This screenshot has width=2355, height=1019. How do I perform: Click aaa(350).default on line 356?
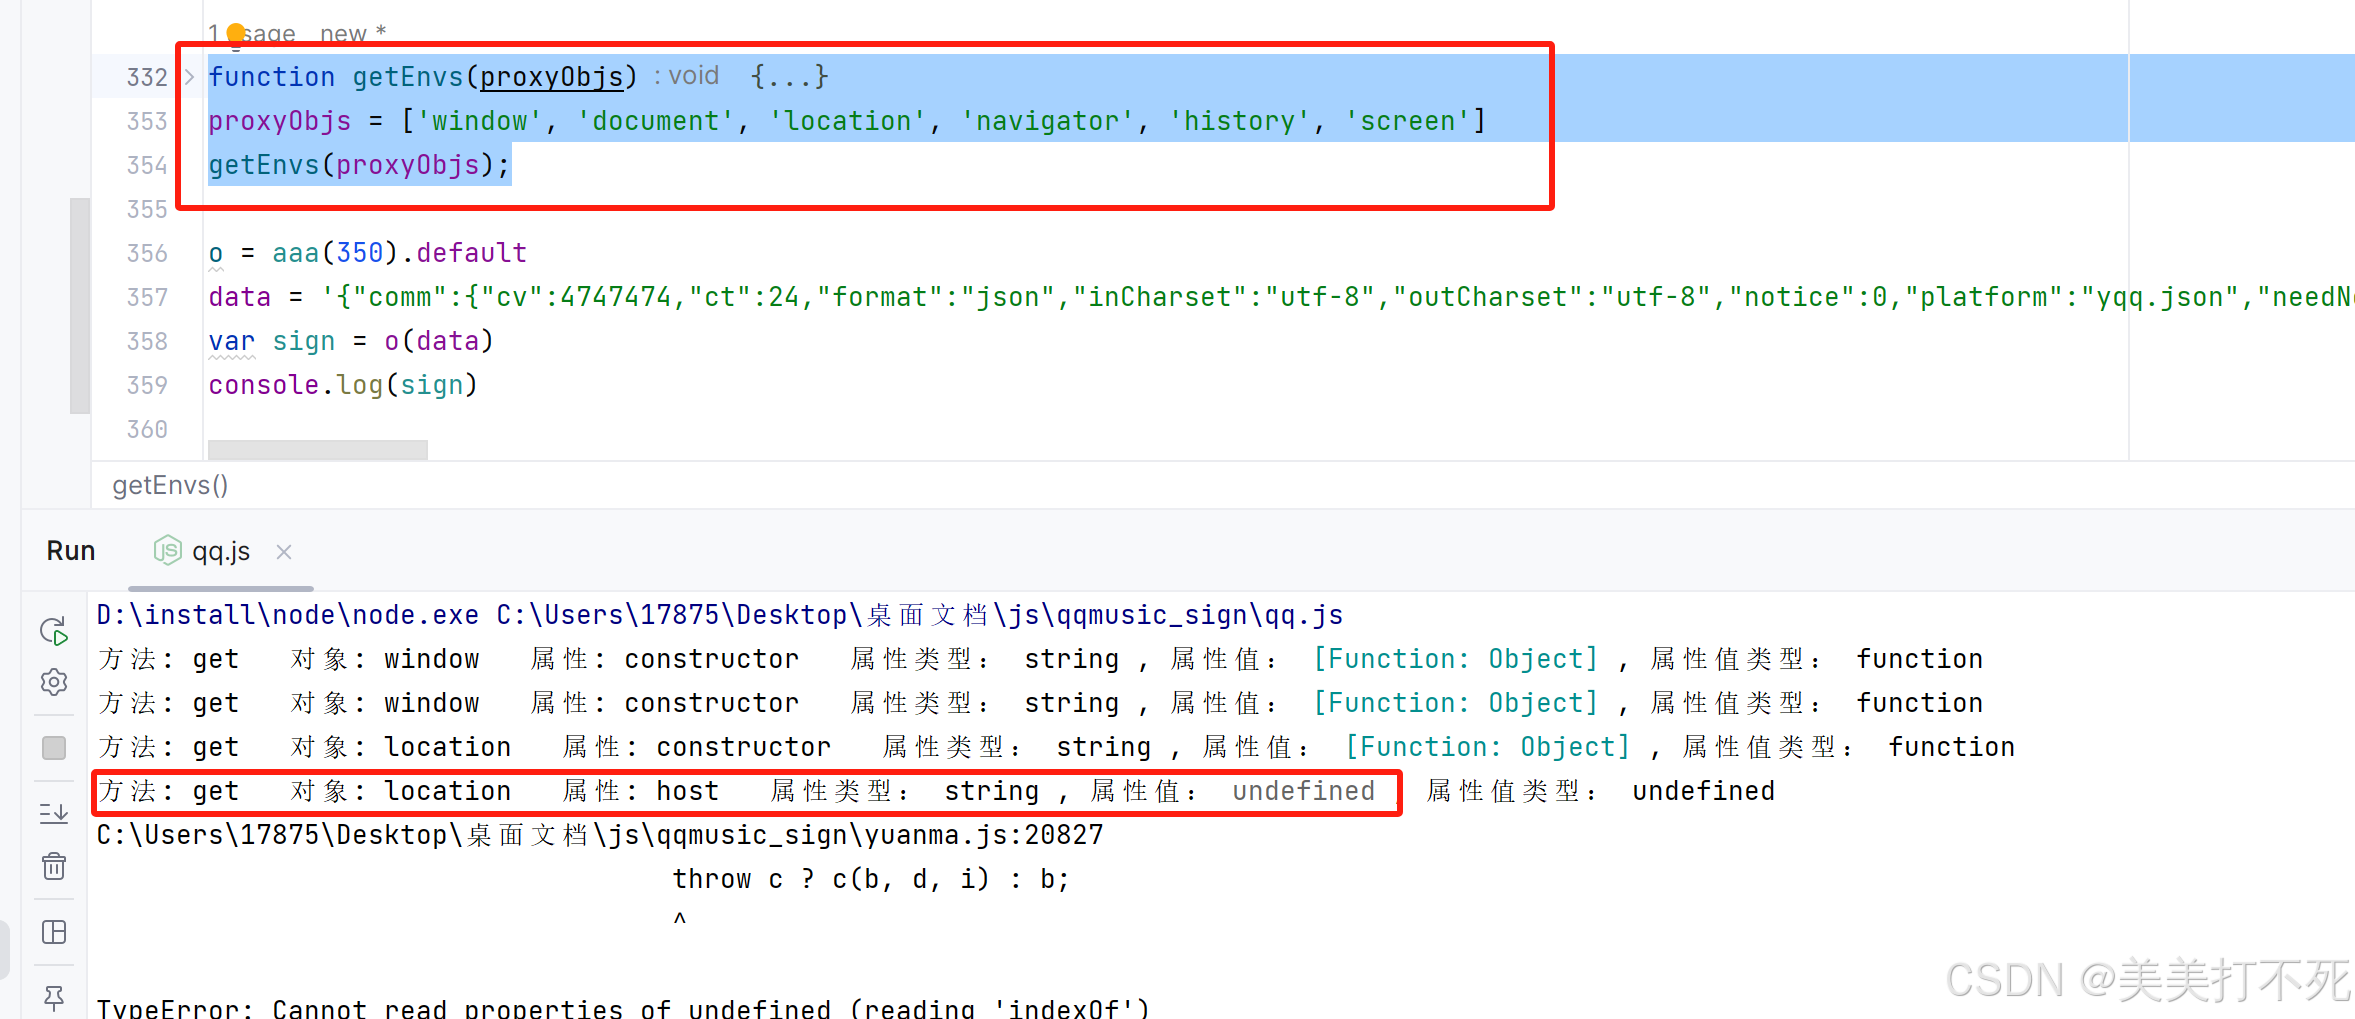pos(399,252)
